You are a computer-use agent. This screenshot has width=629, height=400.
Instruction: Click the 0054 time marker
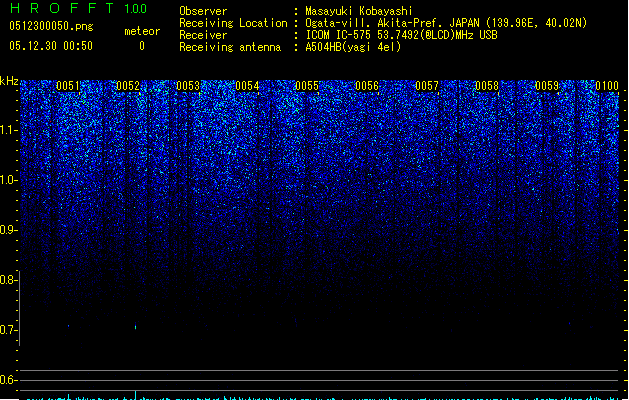coord(248,86)
